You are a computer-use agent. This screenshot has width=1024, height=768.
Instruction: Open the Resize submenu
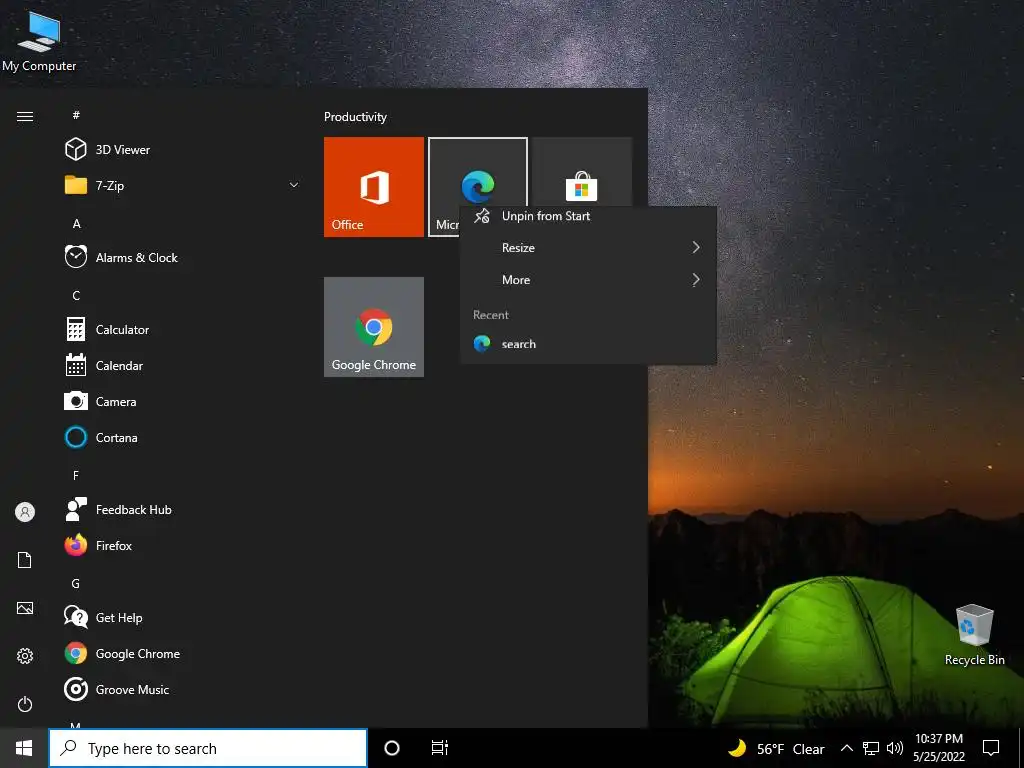click(x=588, y=248)
